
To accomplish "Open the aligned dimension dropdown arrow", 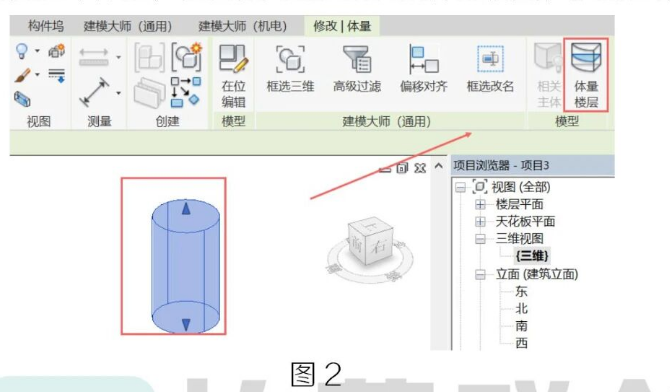I will tap(118, 57).
